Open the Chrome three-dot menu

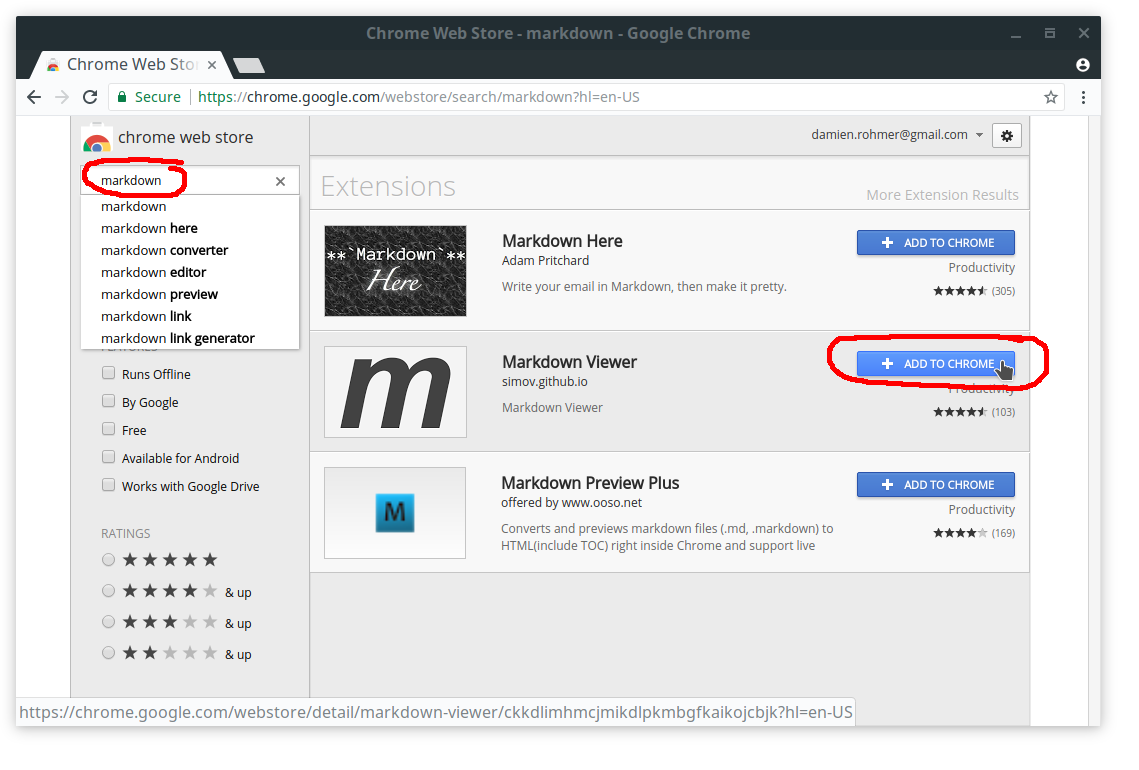coord(1083,97)
